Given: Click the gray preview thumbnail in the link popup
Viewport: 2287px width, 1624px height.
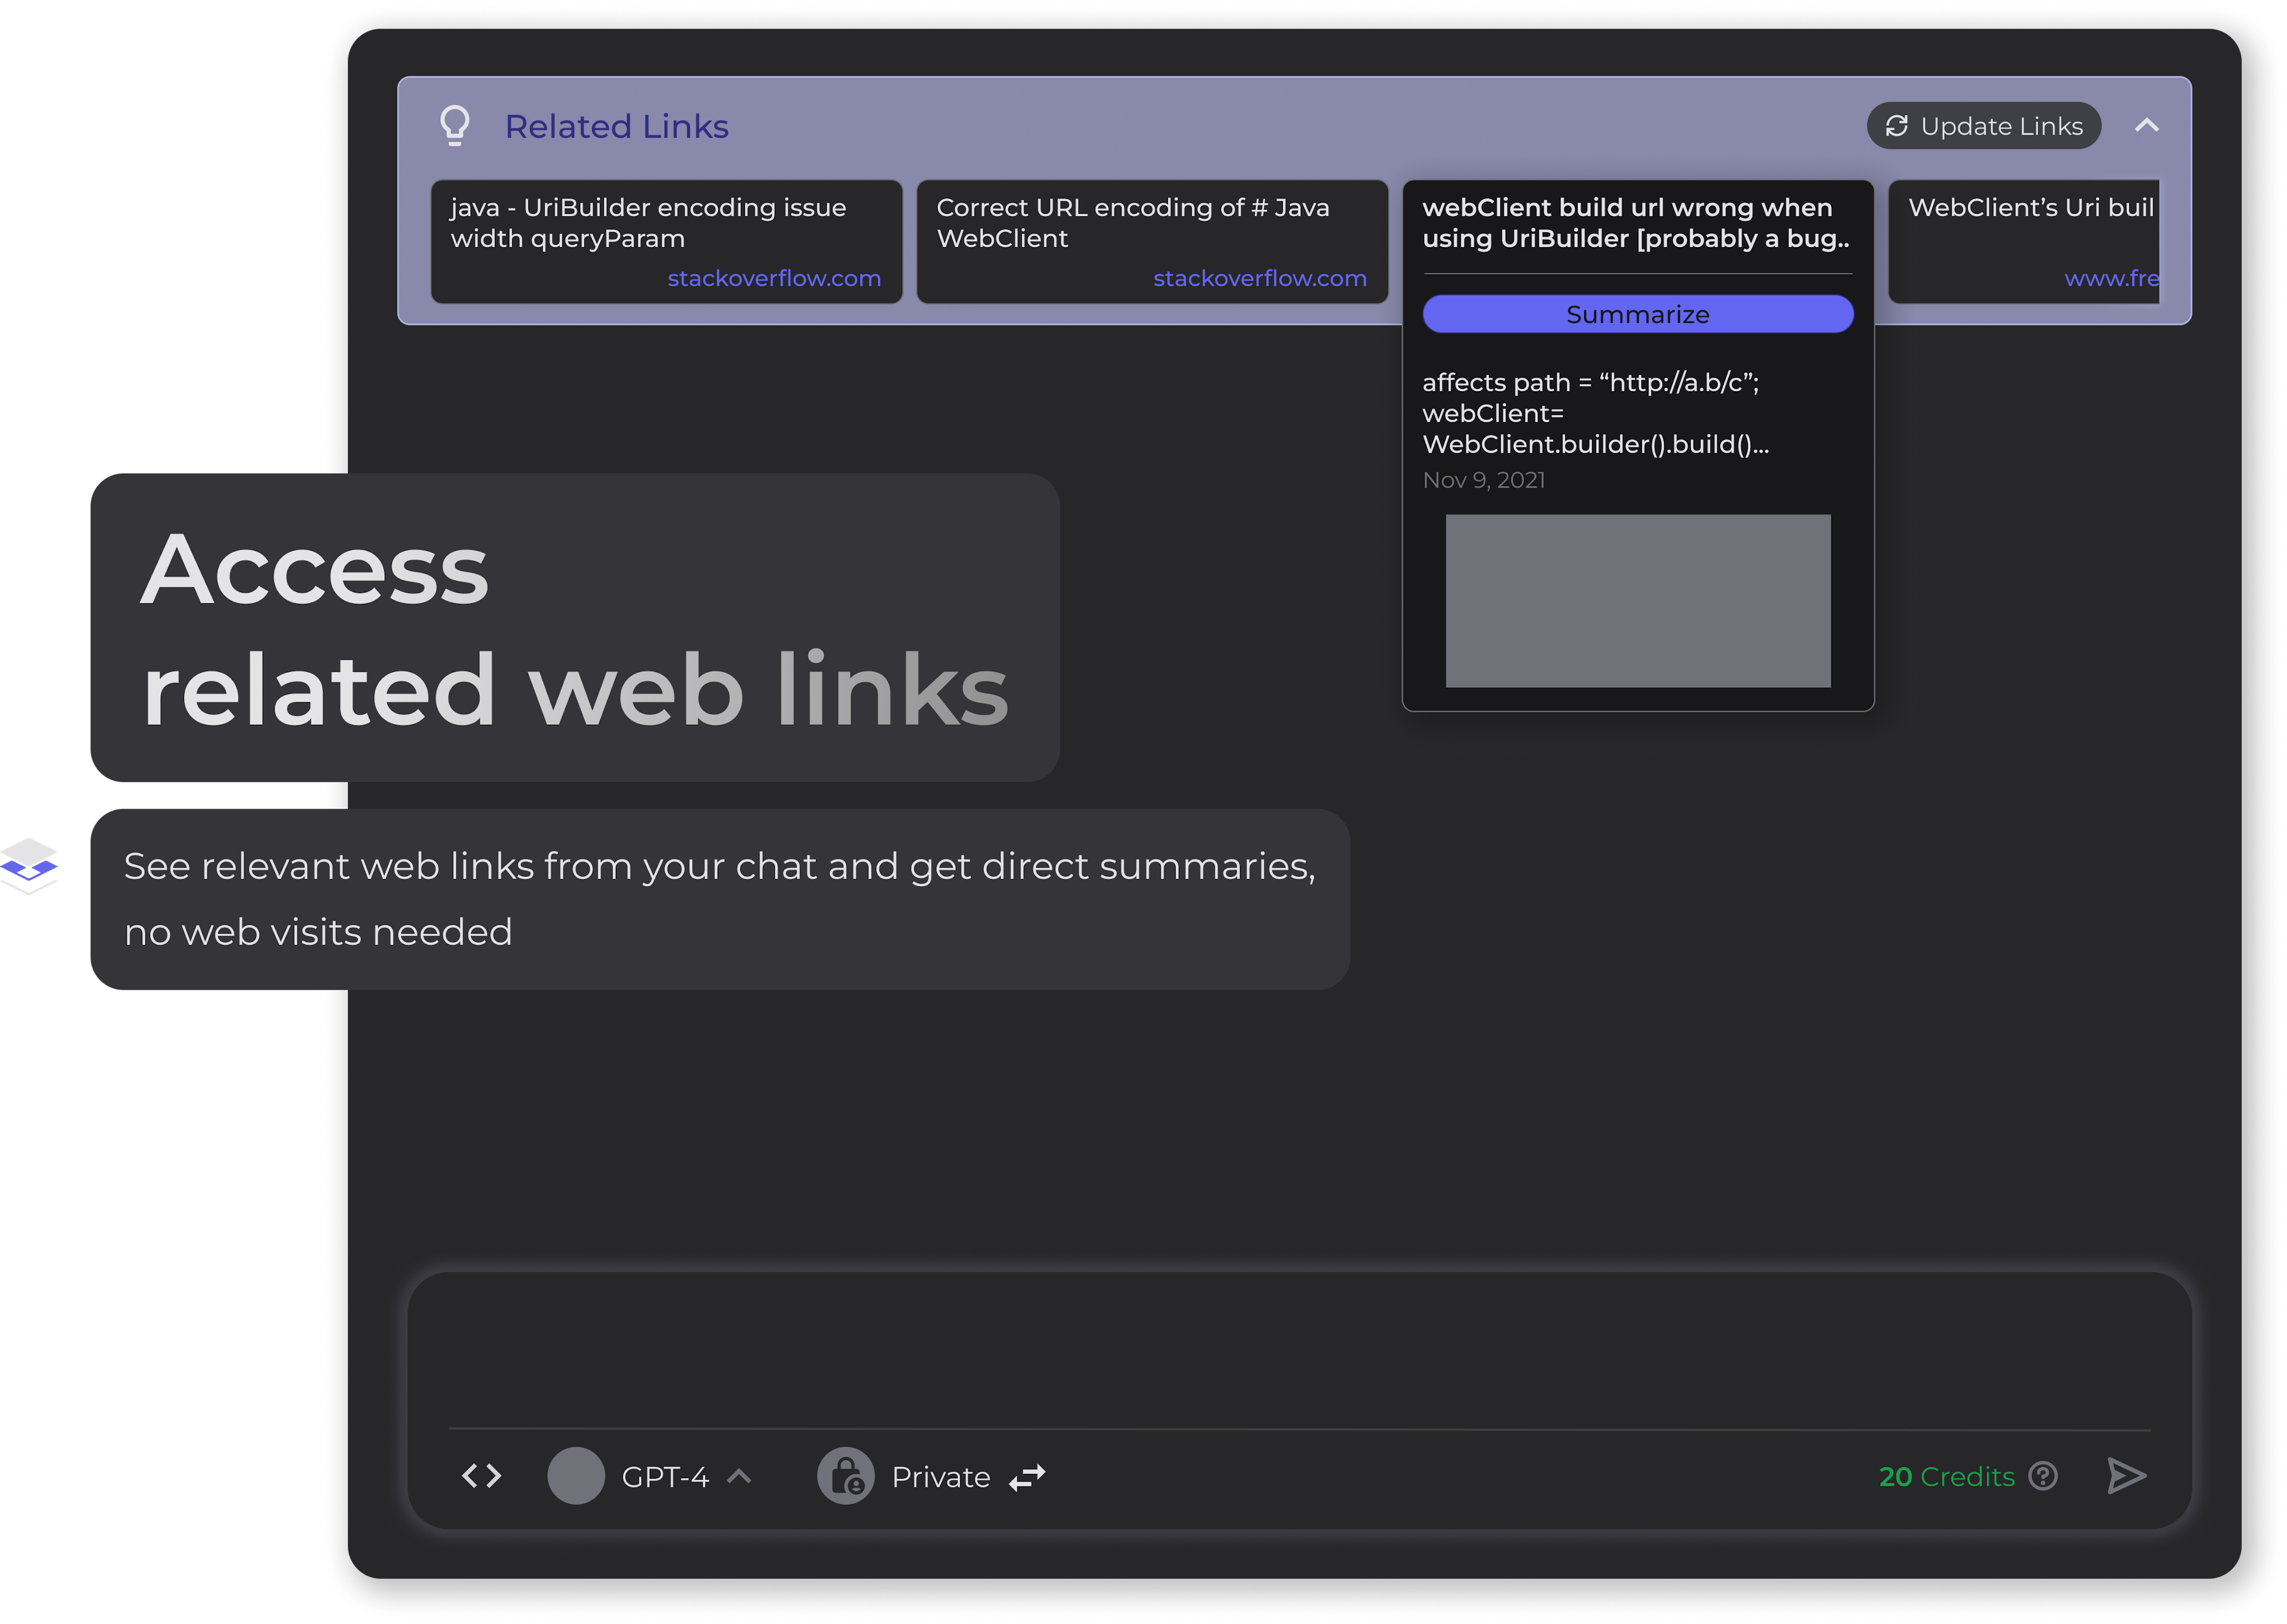Looking at the screenshot, I should pyautogui.click(x=1637, y=601).
